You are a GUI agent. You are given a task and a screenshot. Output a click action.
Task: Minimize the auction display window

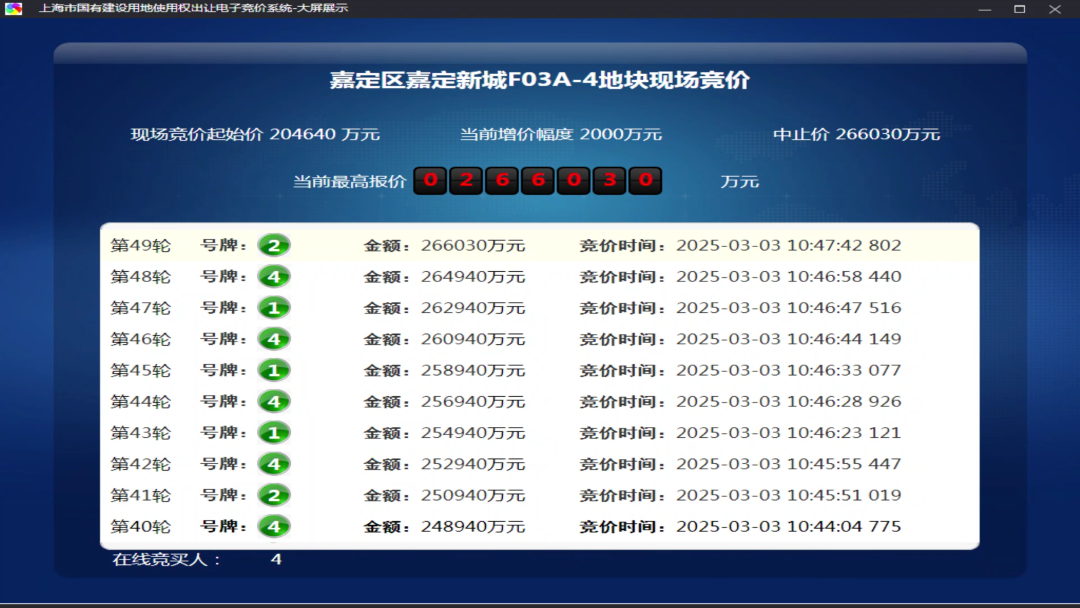984,9
